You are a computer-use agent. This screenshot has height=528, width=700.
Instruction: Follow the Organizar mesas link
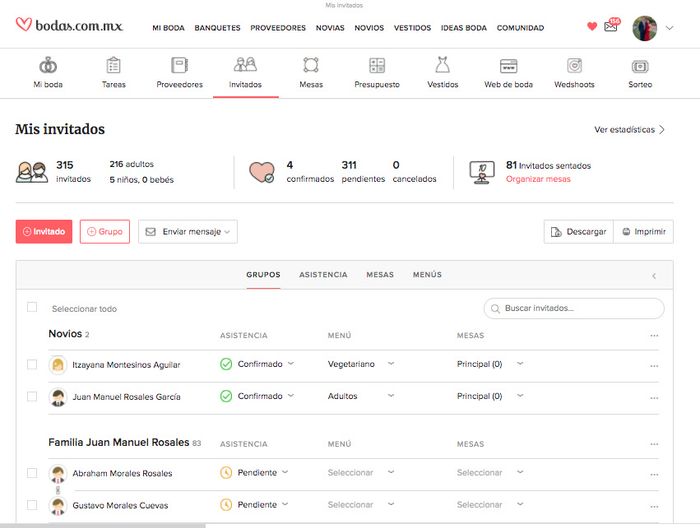538,179
